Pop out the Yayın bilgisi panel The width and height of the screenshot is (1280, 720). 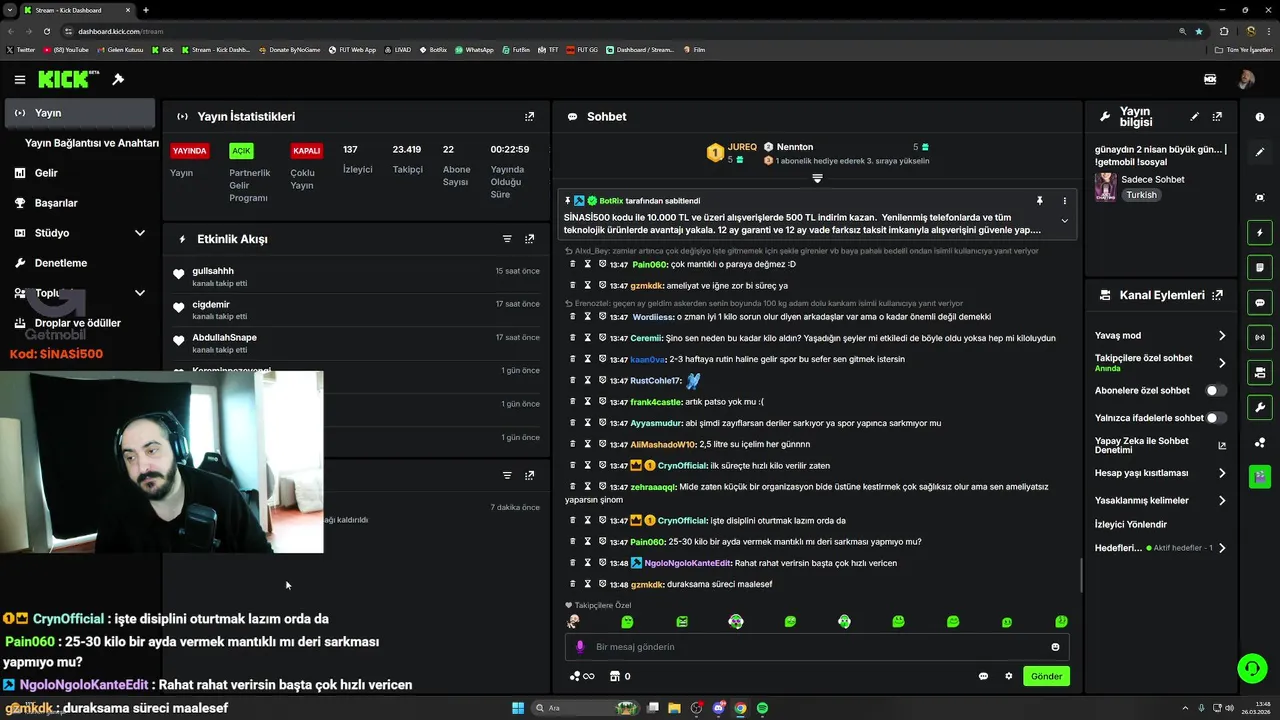1217,117
